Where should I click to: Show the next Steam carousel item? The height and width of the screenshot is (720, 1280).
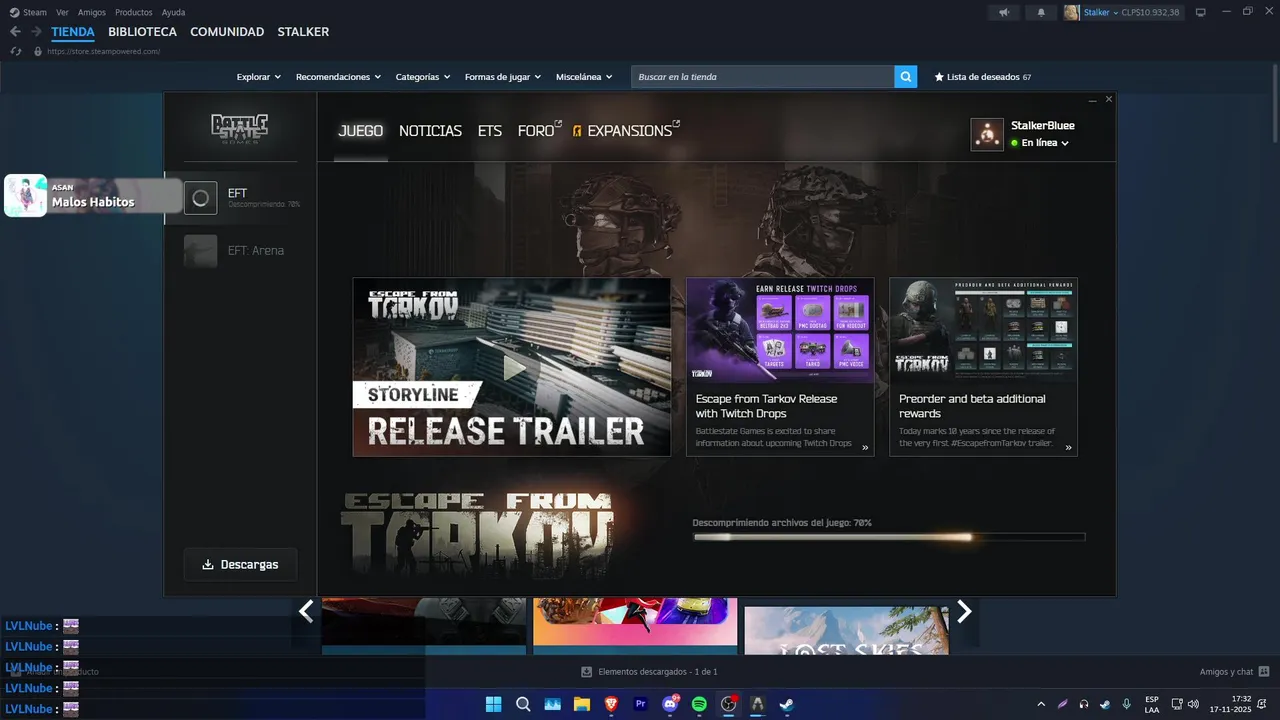pos(964,611)
